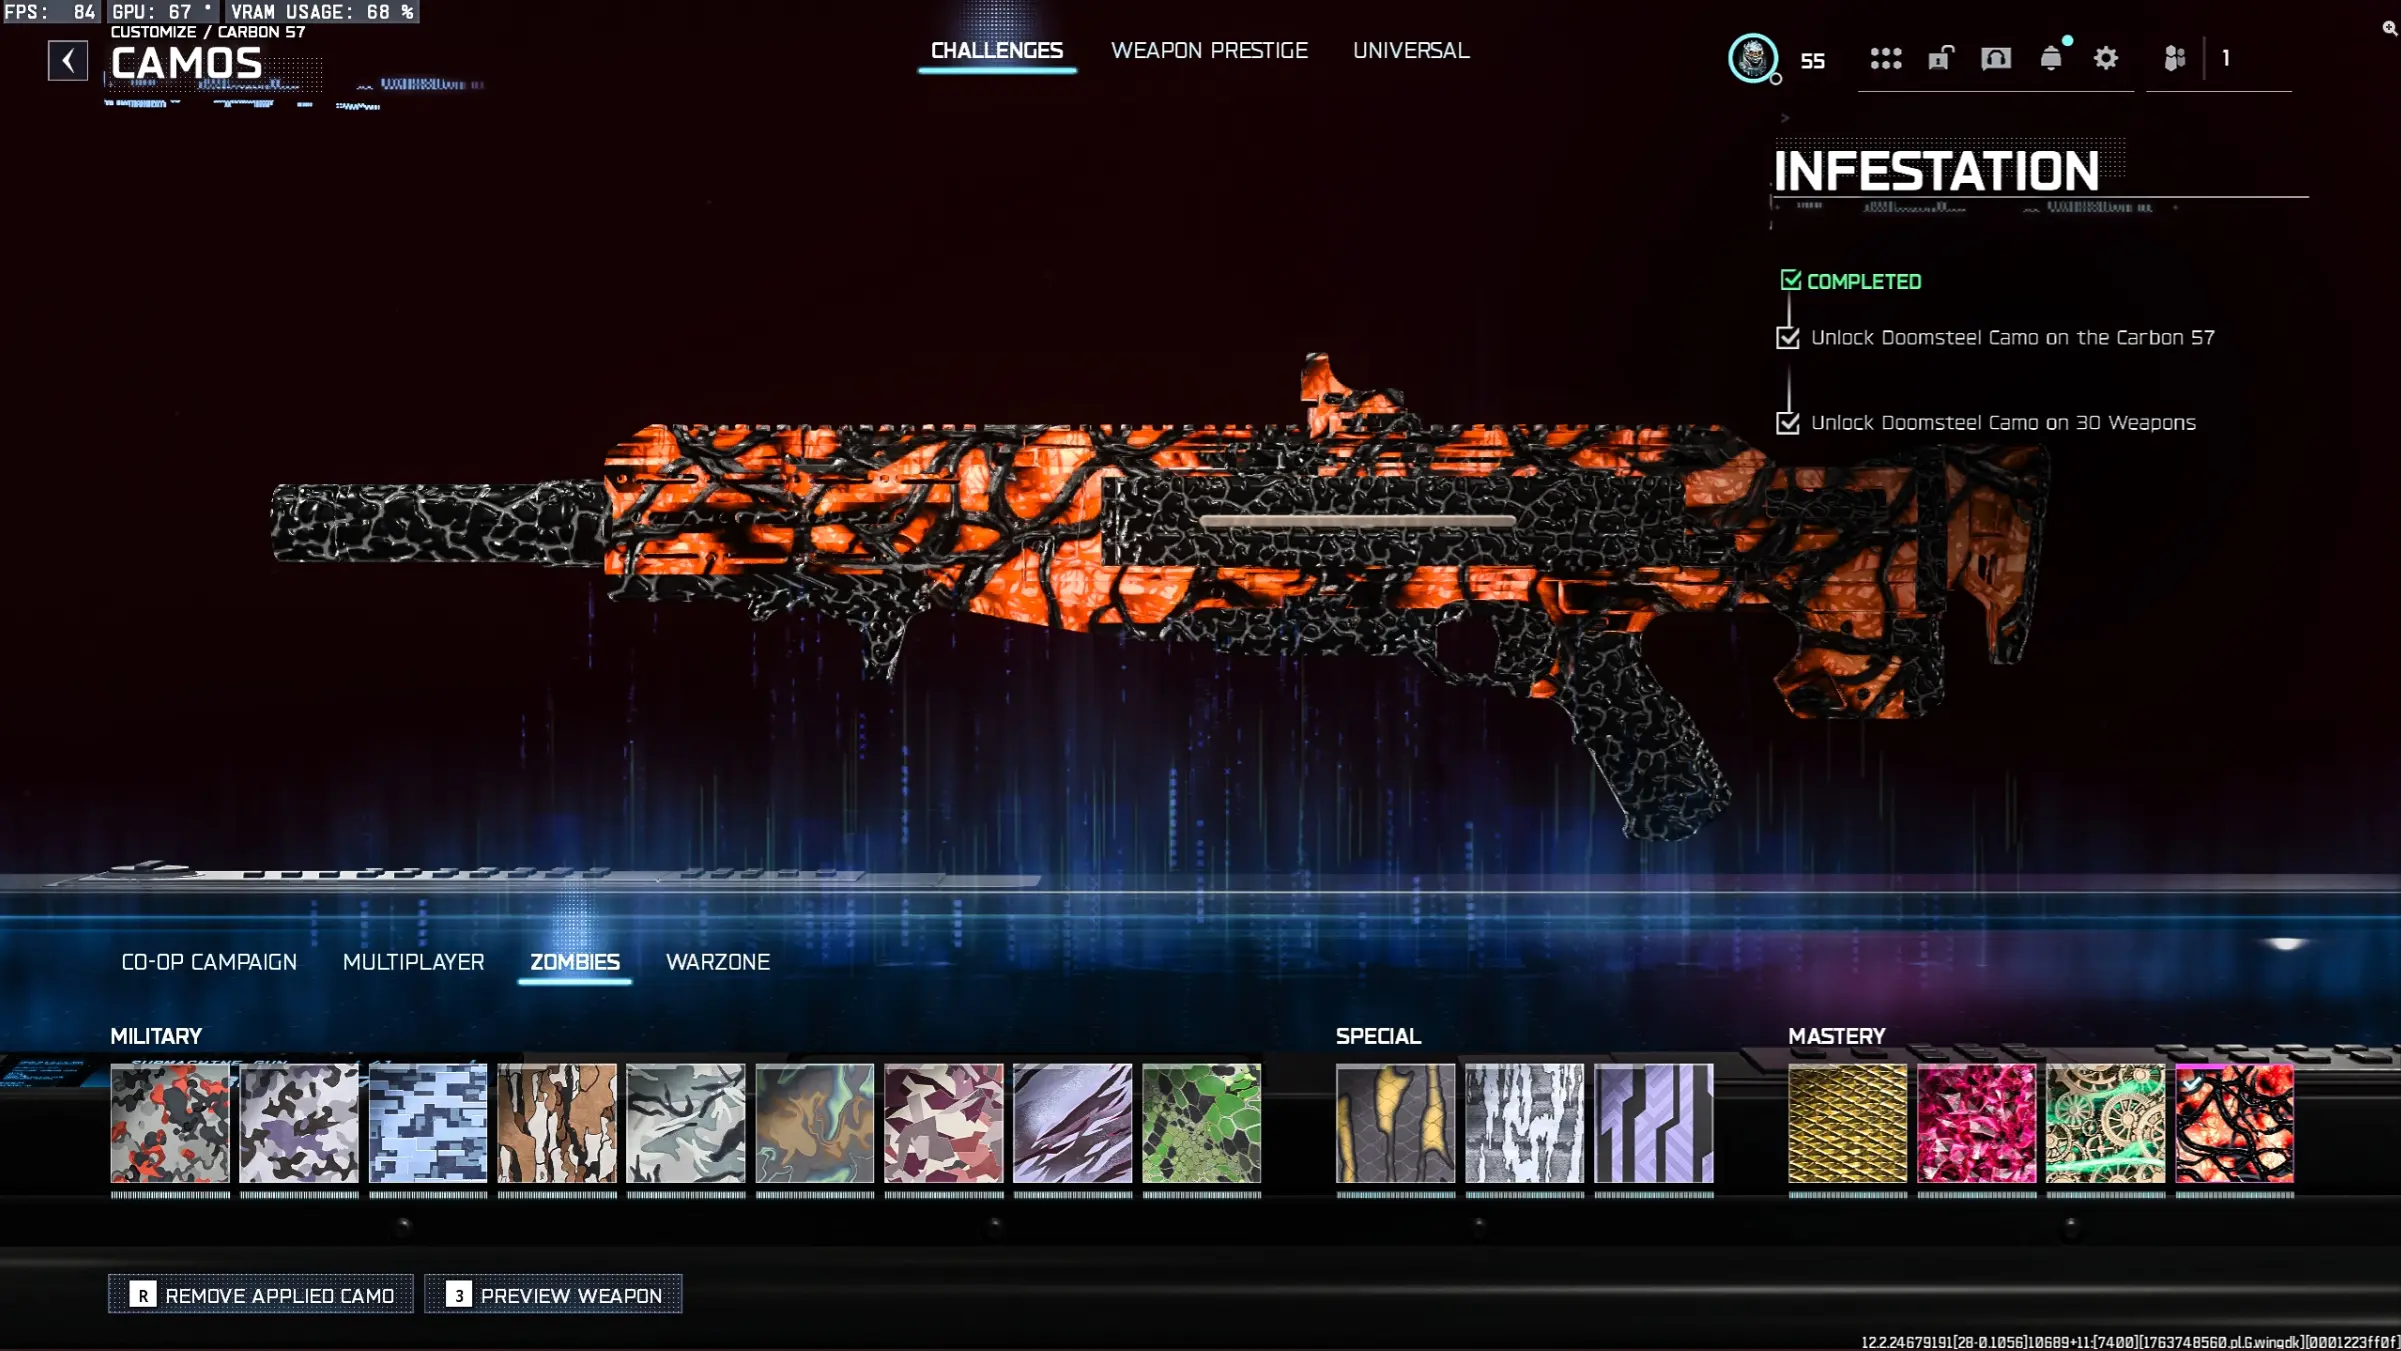Click the back arrow beside CAMOS
The image size is (2401, 1351).
68,61
